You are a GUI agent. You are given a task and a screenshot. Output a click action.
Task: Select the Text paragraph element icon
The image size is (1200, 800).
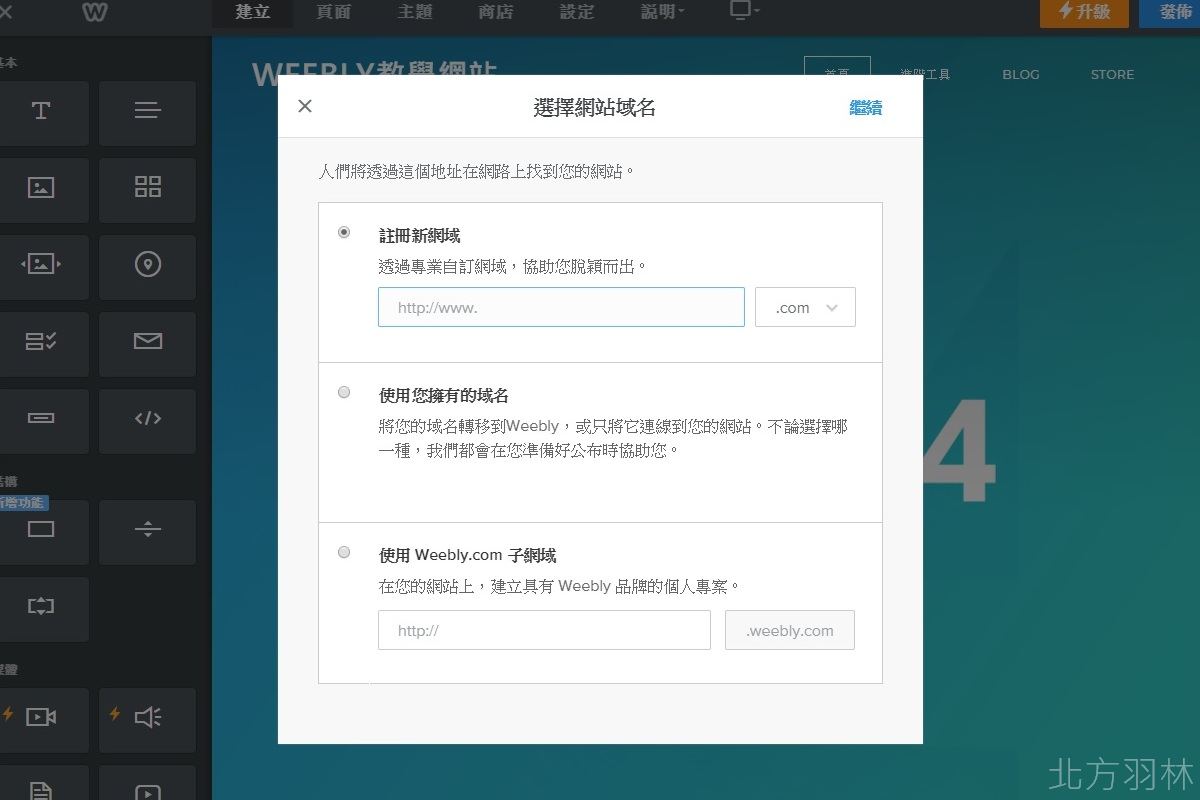(x=147, y=111)
